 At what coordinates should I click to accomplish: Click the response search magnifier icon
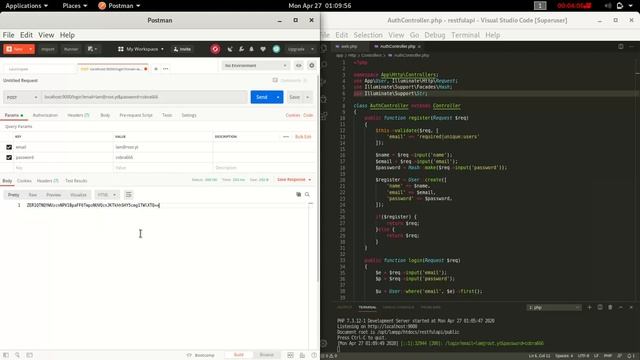coord(307,195)
